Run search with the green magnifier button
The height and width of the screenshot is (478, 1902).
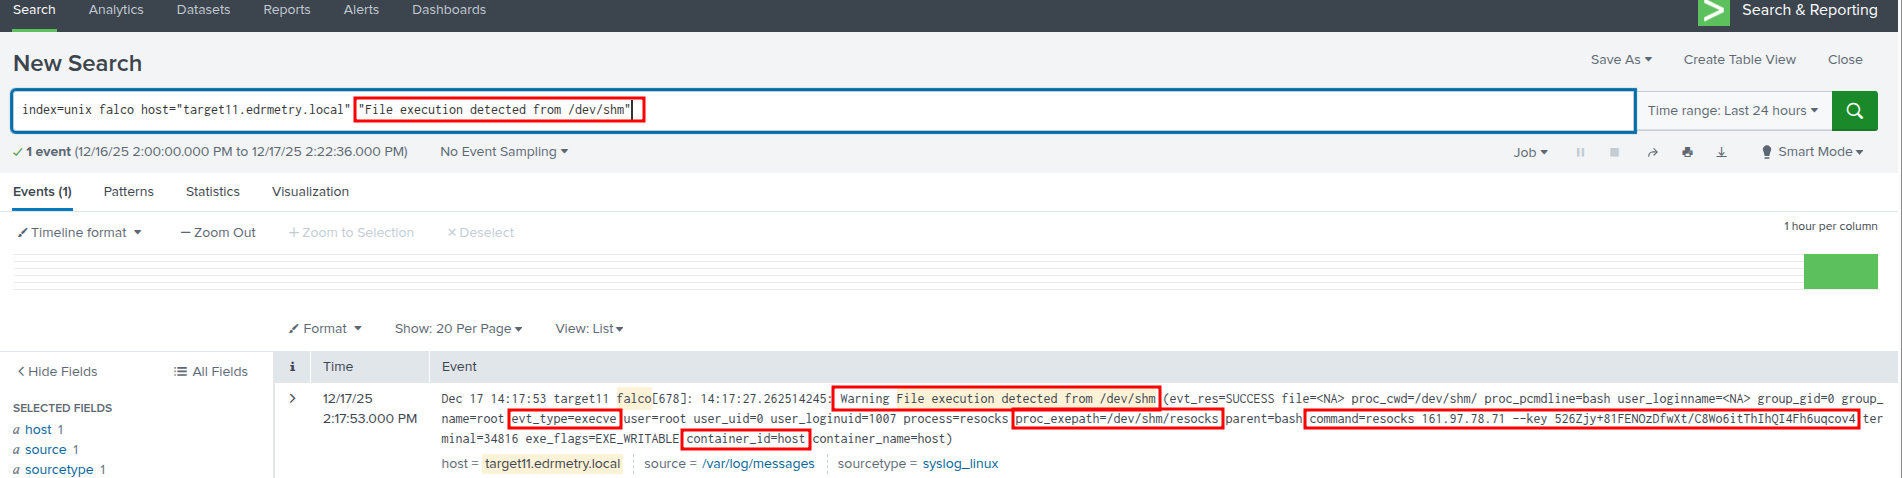point(1854,111)
